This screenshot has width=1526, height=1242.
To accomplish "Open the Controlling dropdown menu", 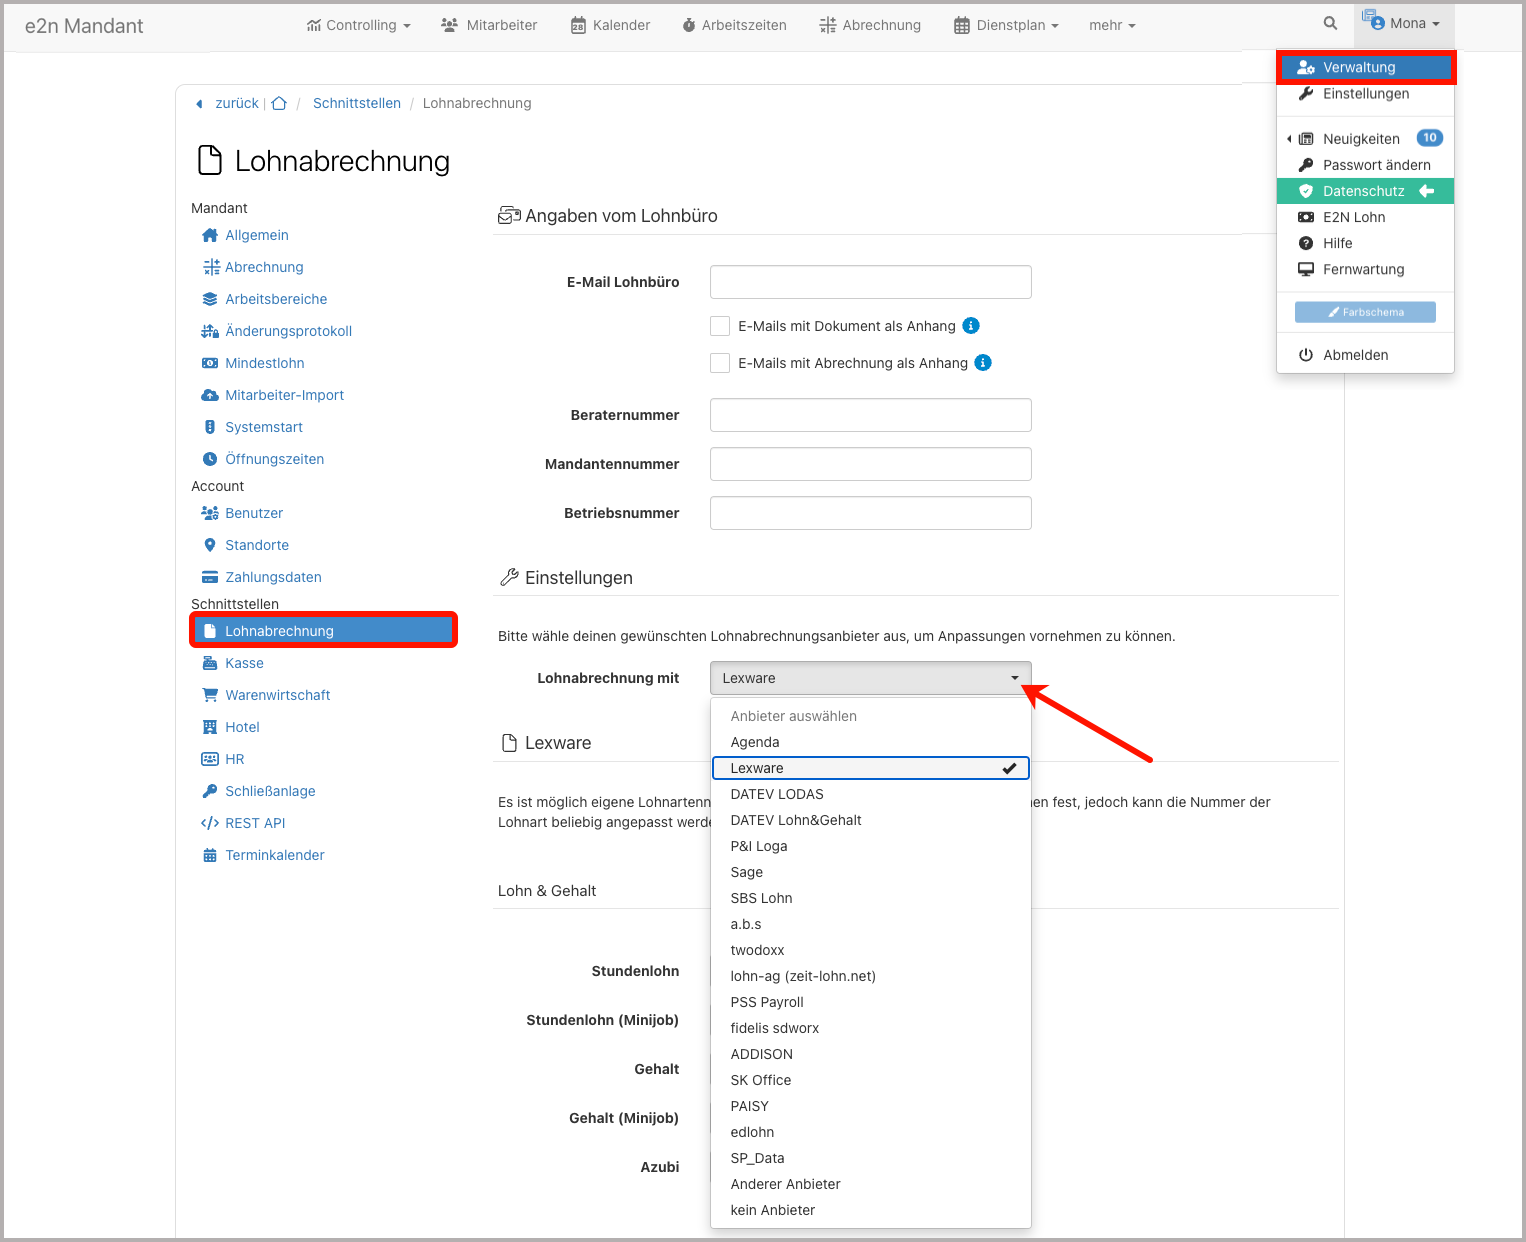I will 359,25.
